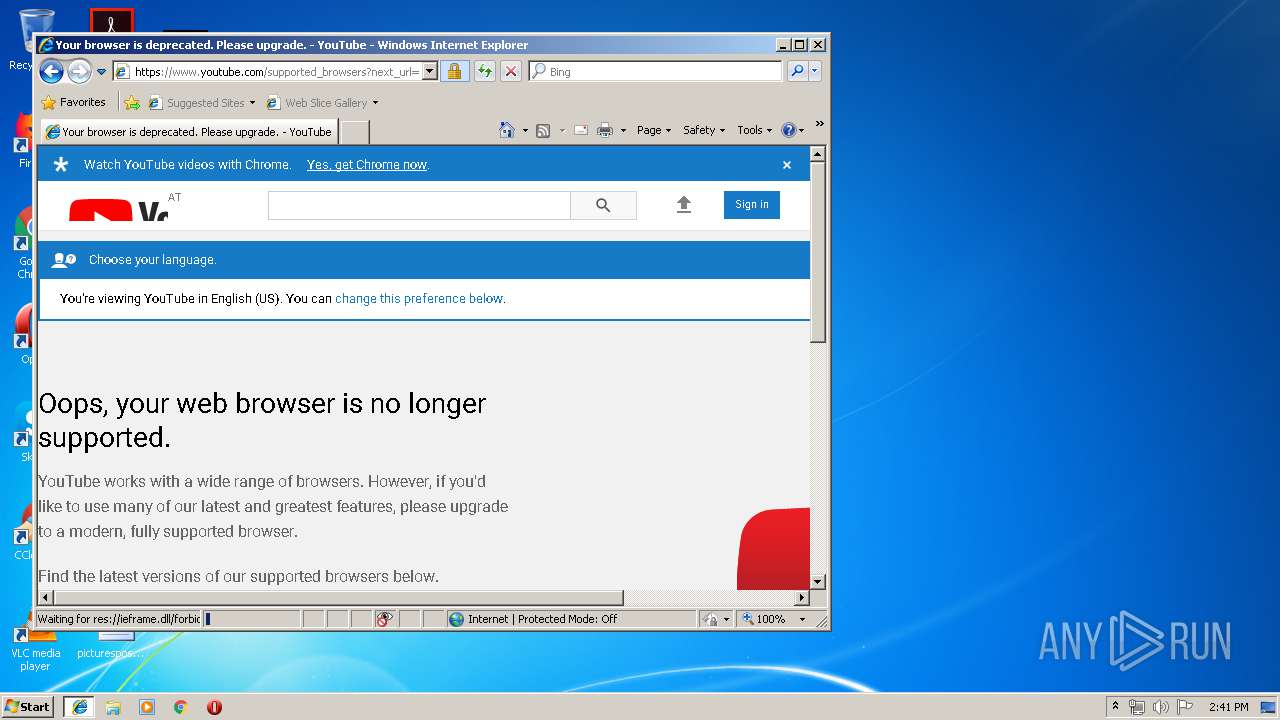The height and width of the screenshot is (720, 1280).
Task: Refresh the page with the green arrows
Action: click(484, 71)
